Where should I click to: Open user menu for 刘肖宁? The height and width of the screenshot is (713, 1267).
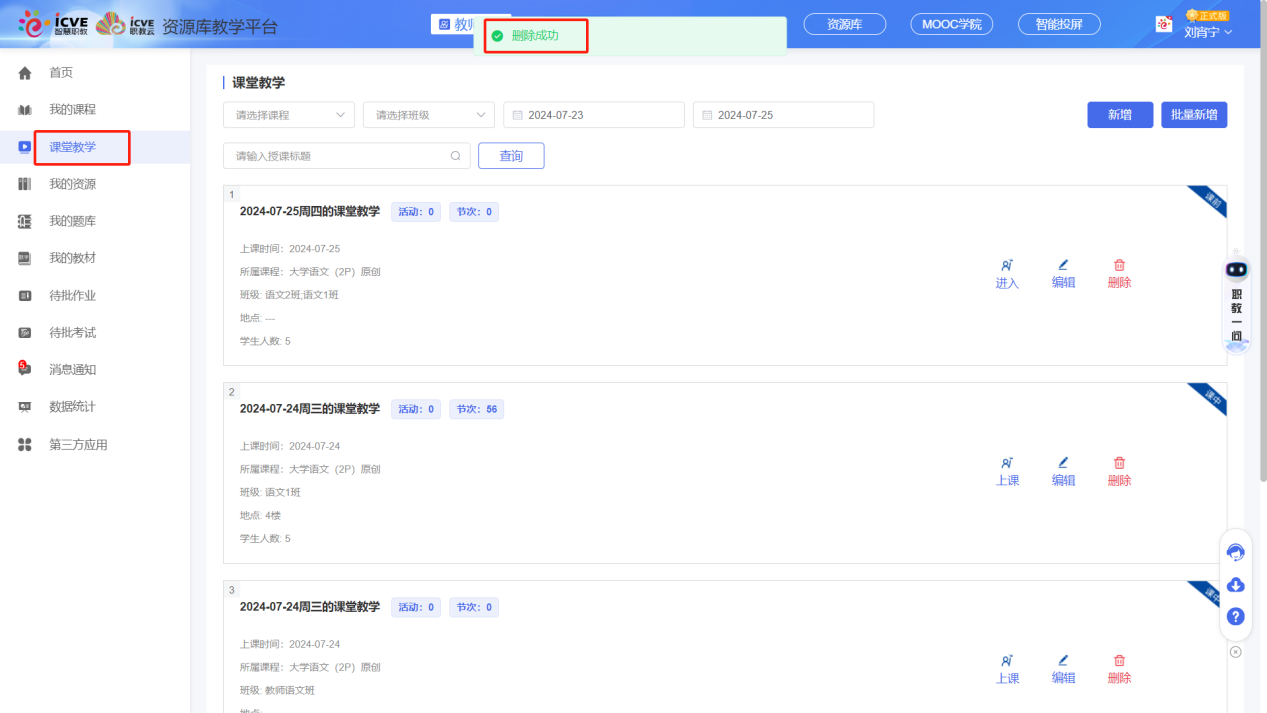(x=1207, y=32)
